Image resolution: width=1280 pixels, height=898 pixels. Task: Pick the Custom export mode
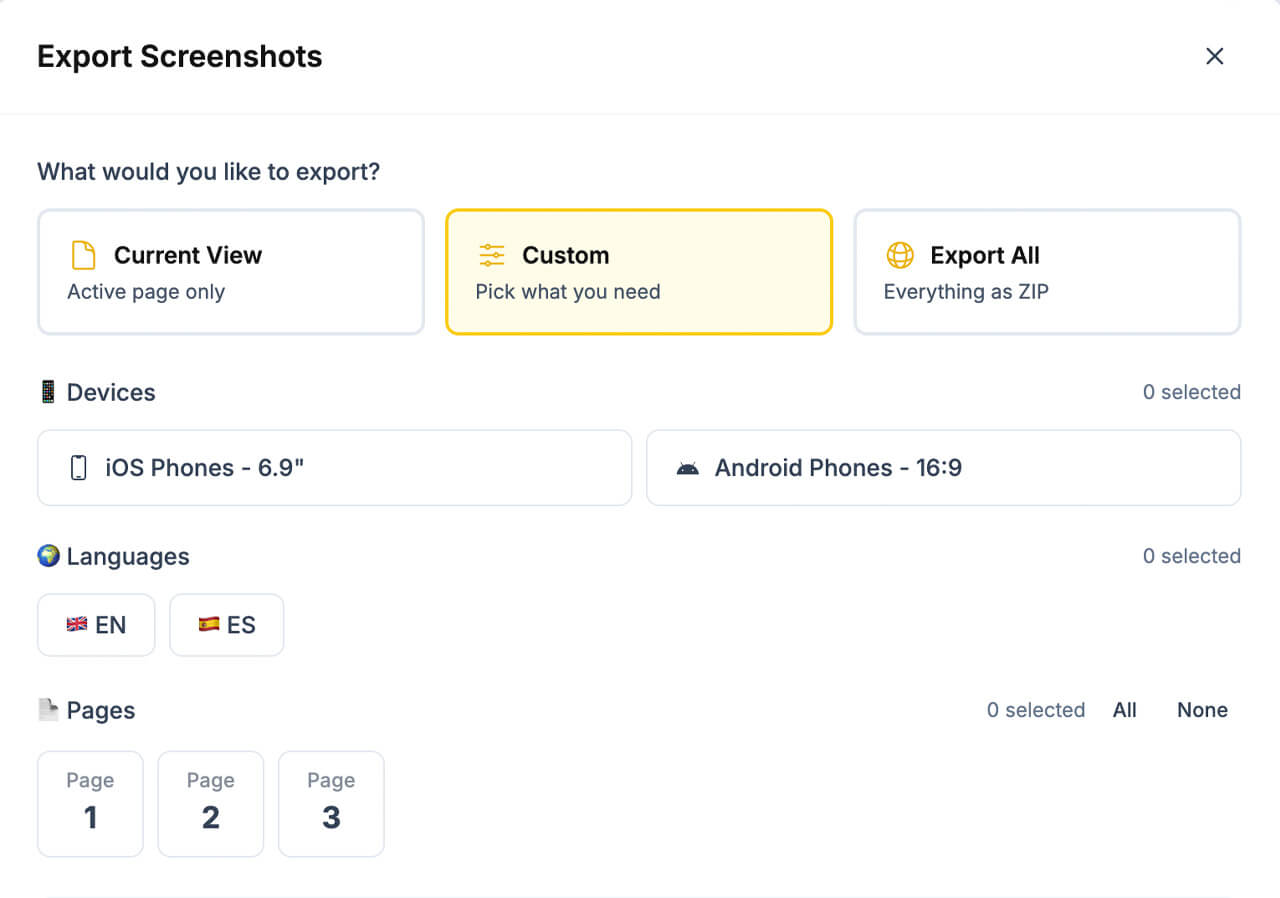[639, 272]
